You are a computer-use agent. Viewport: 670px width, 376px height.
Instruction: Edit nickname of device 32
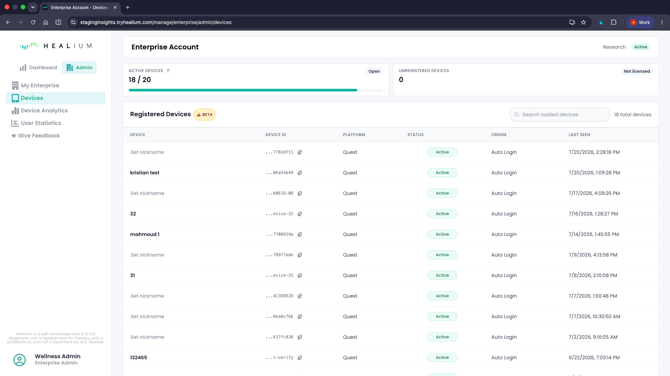[133, 214]
